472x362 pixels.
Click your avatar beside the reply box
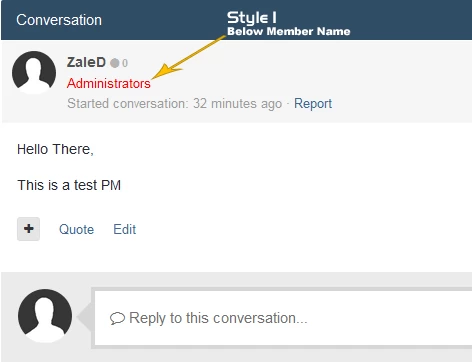click(45, 316)
